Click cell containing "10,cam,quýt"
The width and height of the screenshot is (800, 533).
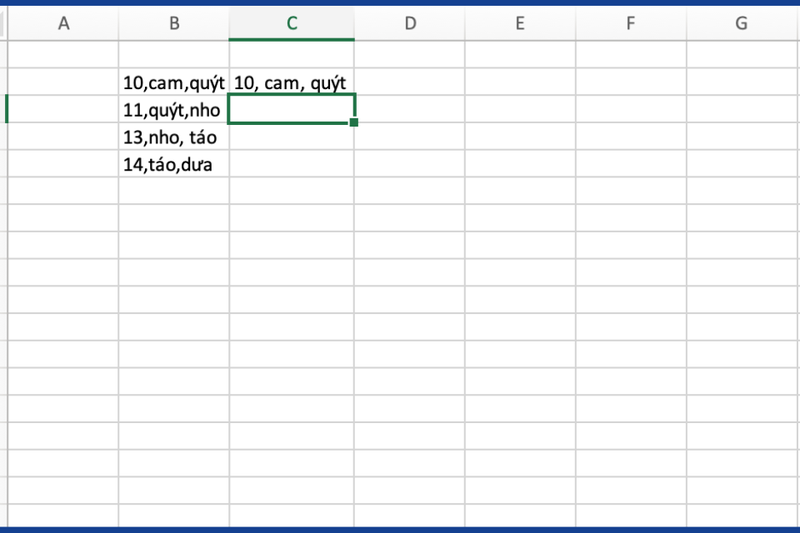[174, 82]
